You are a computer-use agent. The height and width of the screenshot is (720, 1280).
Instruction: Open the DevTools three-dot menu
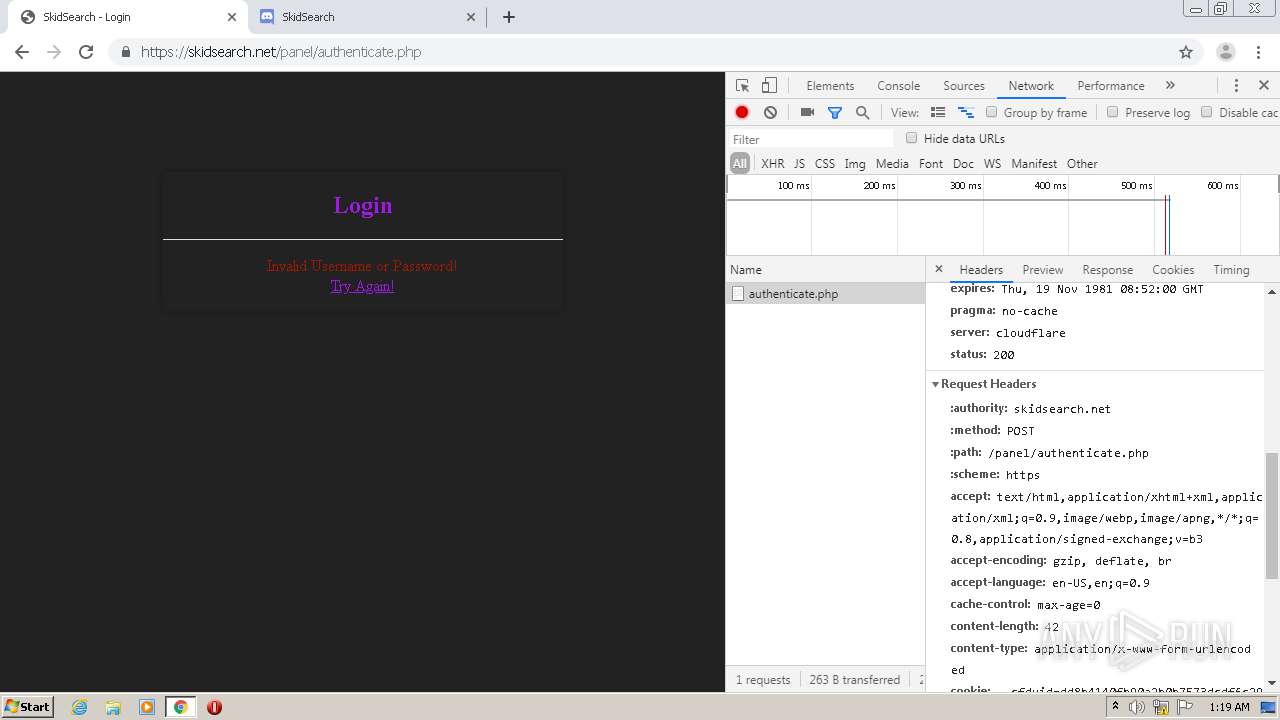[x=1236, y=86]
